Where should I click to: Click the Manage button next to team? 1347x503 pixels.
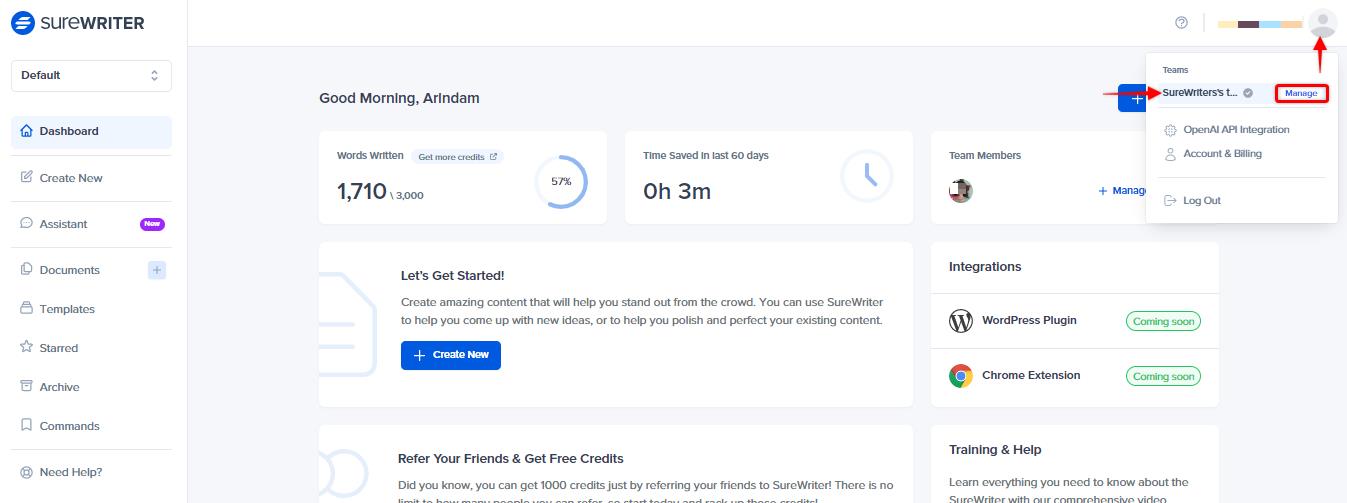pos(1301,93)
